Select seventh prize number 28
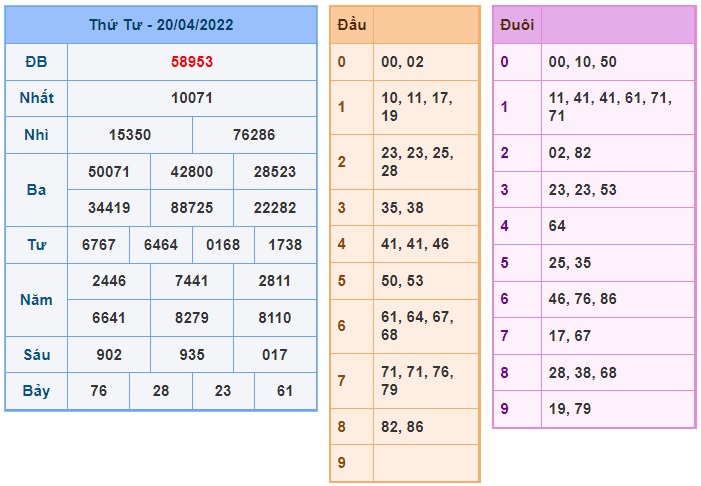This screenshot has width=701, height=486. 160,391
